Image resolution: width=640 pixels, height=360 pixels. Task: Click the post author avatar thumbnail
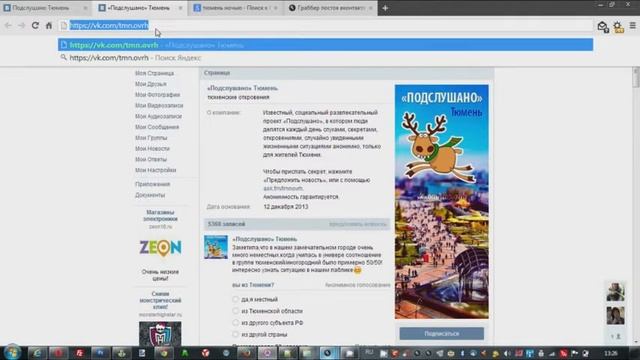(216, 247)
